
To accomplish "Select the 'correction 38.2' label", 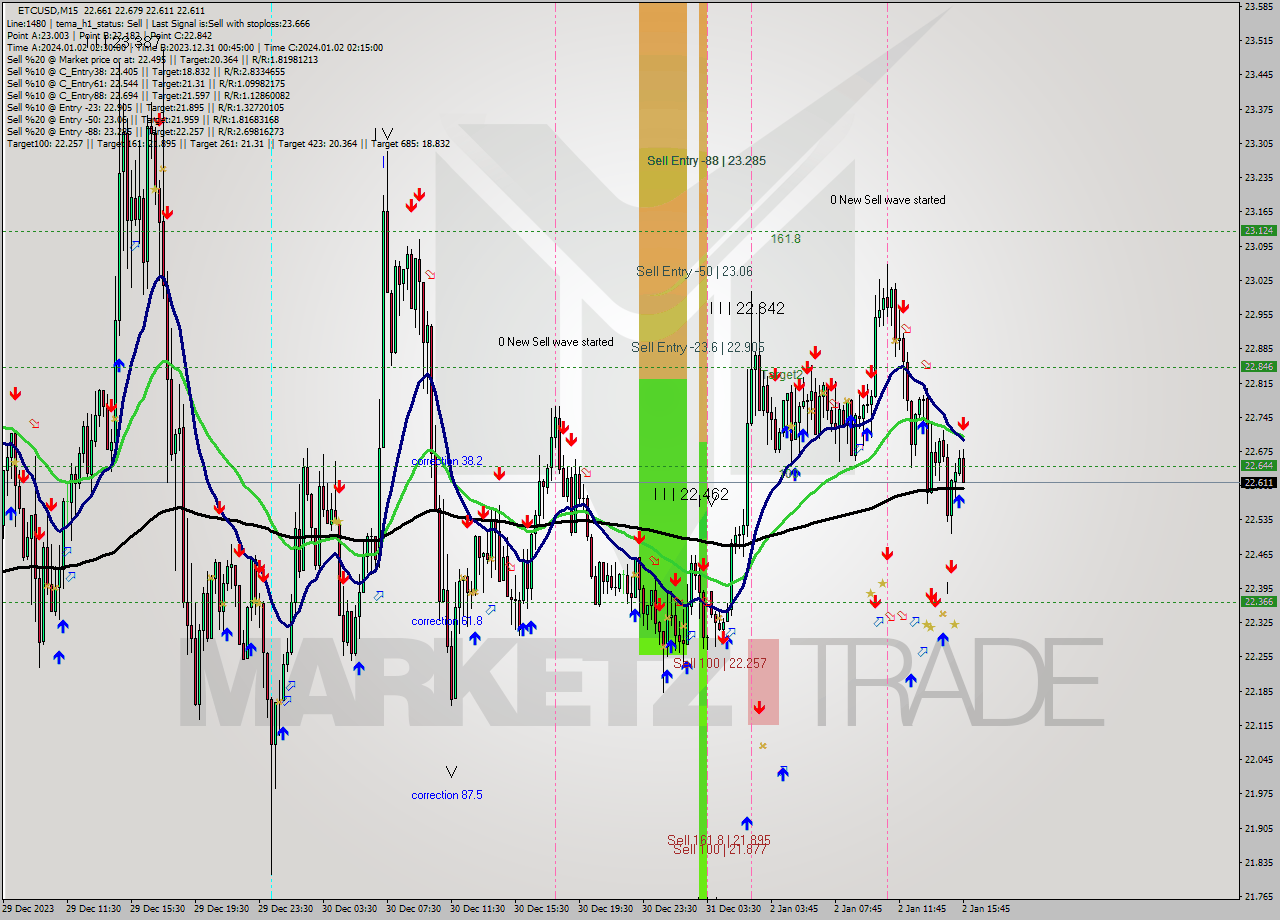I will (447, 461).
